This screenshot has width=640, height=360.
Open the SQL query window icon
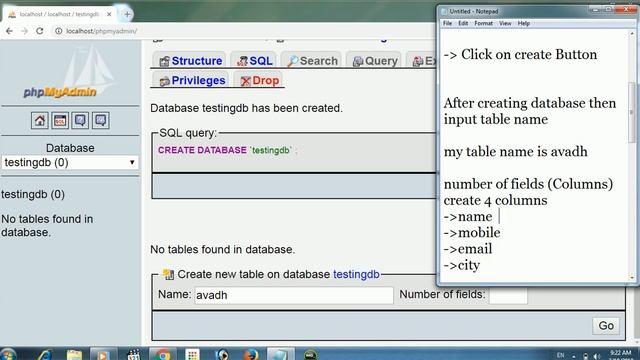click(60, 121)
